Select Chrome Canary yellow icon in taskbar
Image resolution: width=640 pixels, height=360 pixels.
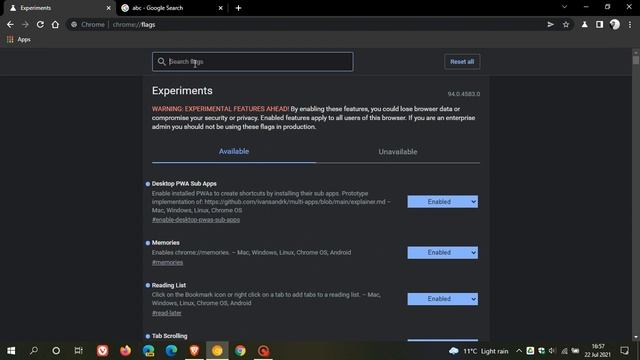(217, 351)
